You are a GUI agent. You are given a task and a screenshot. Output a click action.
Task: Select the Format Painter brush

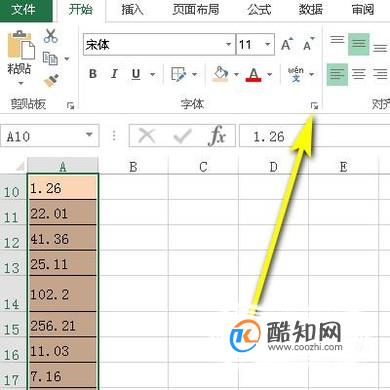click(x=51, y=81)
